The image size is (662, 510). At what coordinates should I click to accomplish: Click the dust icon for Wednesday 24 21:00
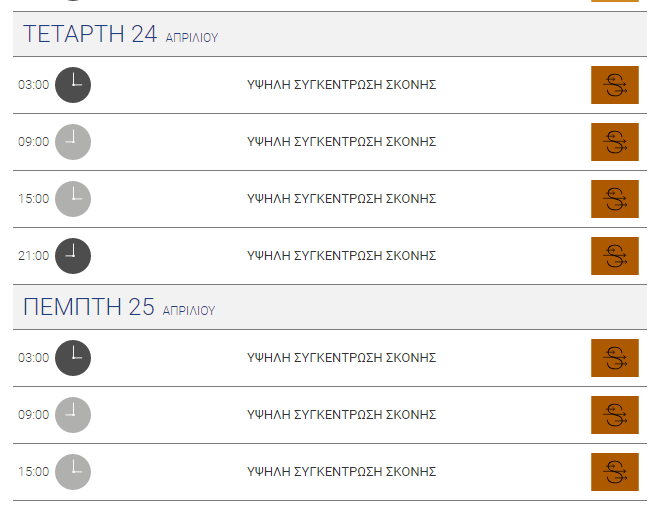615,256
